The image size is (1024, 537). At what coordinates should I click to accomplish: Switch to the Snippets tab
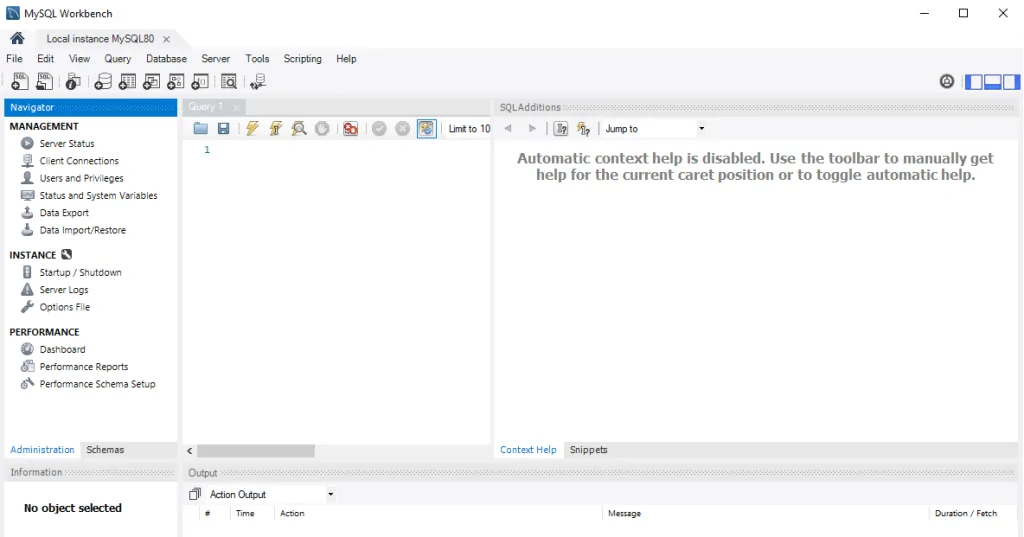(588, 449)
